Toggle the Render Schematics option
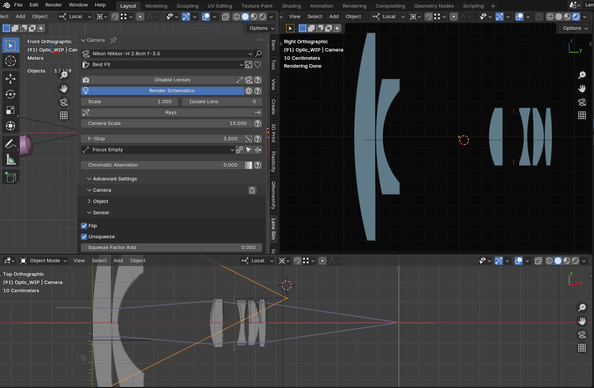The image size is (594, 388). 163,91
